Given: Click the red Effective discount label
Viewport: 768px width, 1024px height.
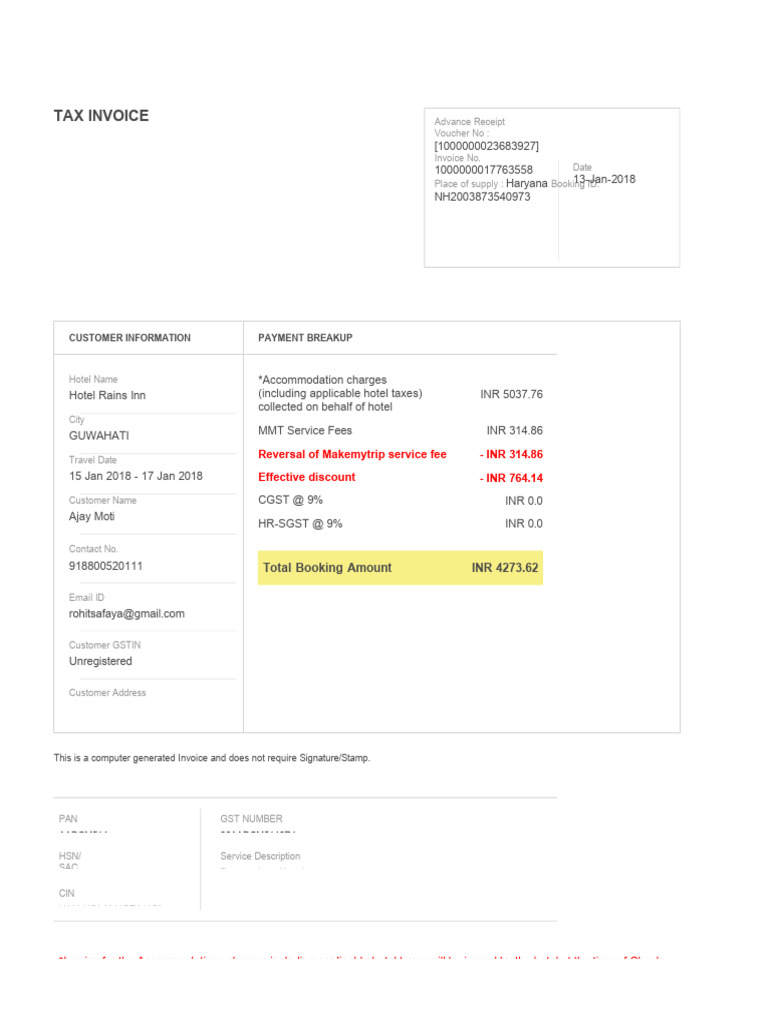Looking at the screenshot, I should pyautogui.click(x=306, y=477).
